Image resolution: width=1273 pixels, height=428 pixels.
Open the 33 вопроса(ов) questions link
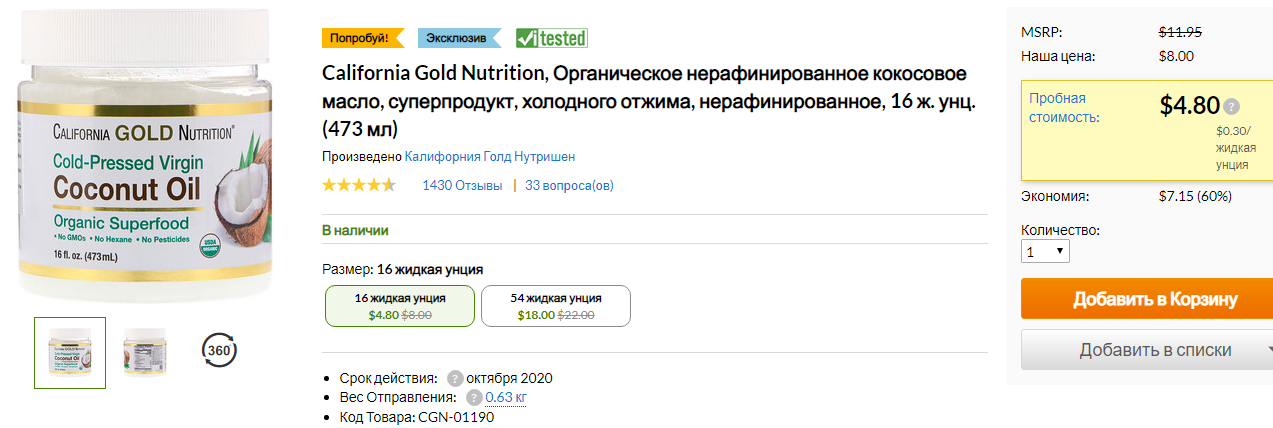click(x=569, y=185)
